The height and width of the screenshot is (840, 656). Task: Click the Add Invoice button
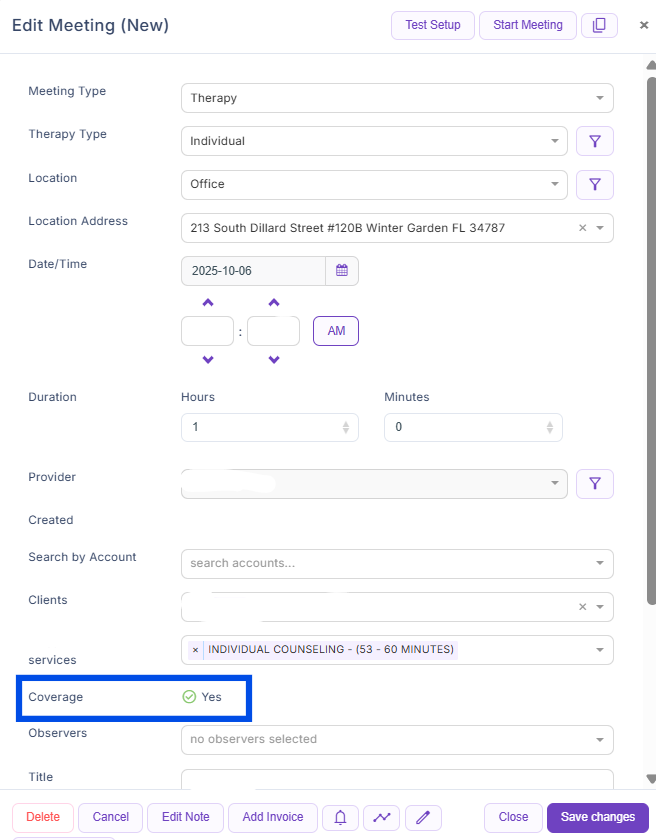[x=273, y=817]
